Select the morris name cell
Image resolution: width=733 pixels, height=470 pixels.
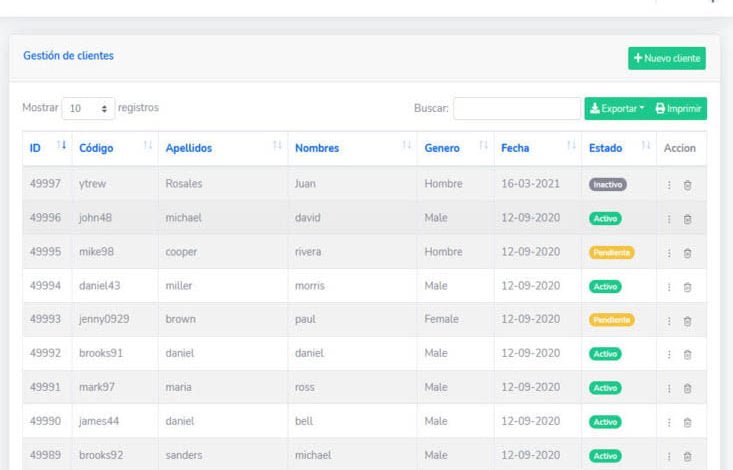(352, 286)
